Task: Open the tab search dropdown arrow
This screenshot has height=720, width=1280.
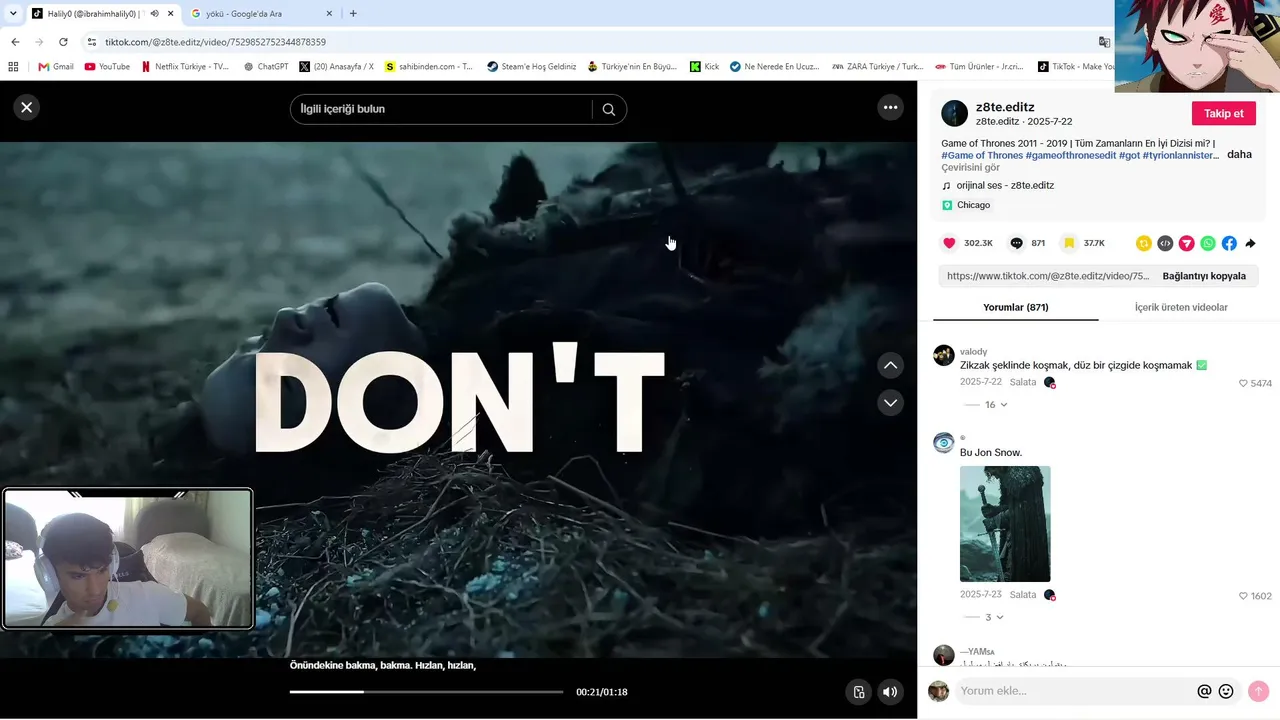Action: pos(13,14)
